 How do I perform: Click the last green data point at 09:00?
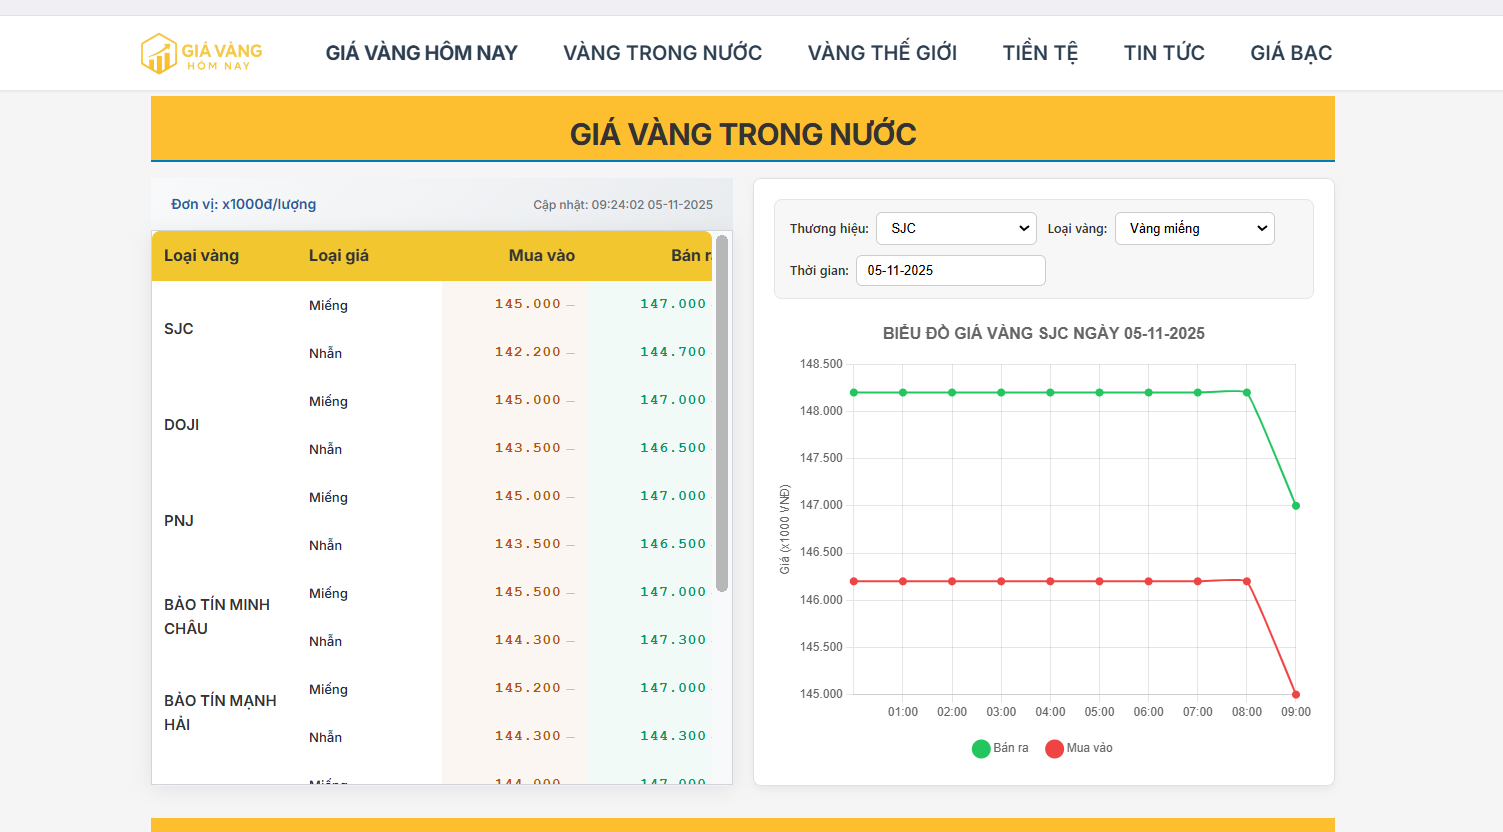(x=1295, y=505)
